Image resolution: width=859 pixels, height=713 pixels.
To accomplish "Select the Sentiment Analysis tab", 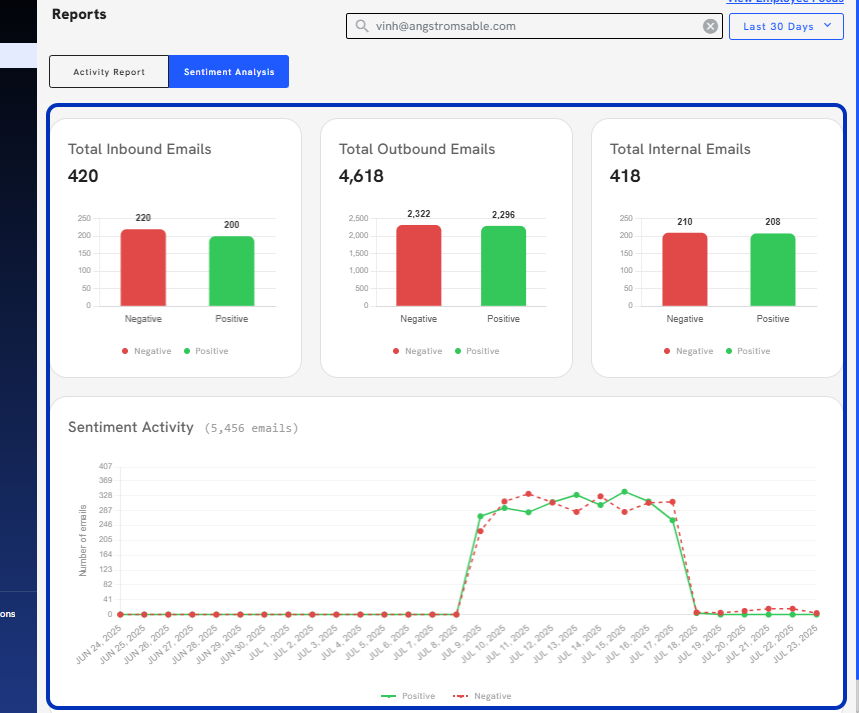I will point(229,71).
